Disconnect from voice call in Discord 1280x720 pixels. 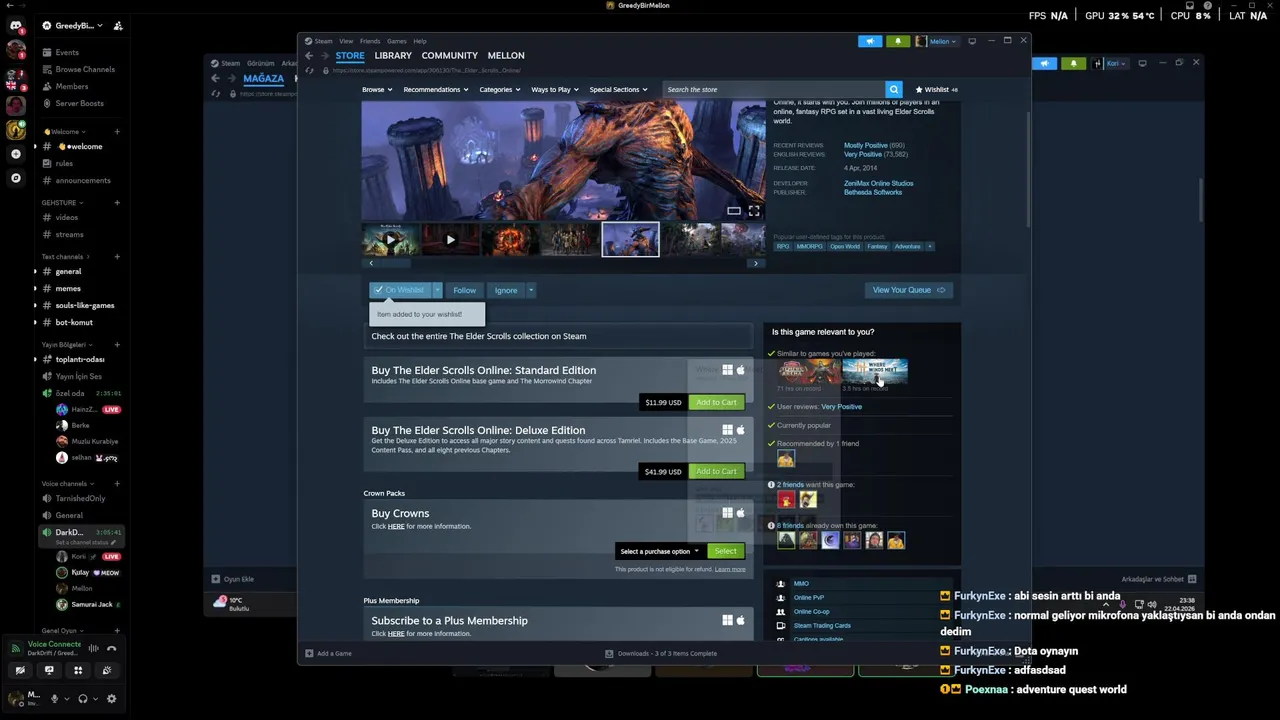coord(111,648)
